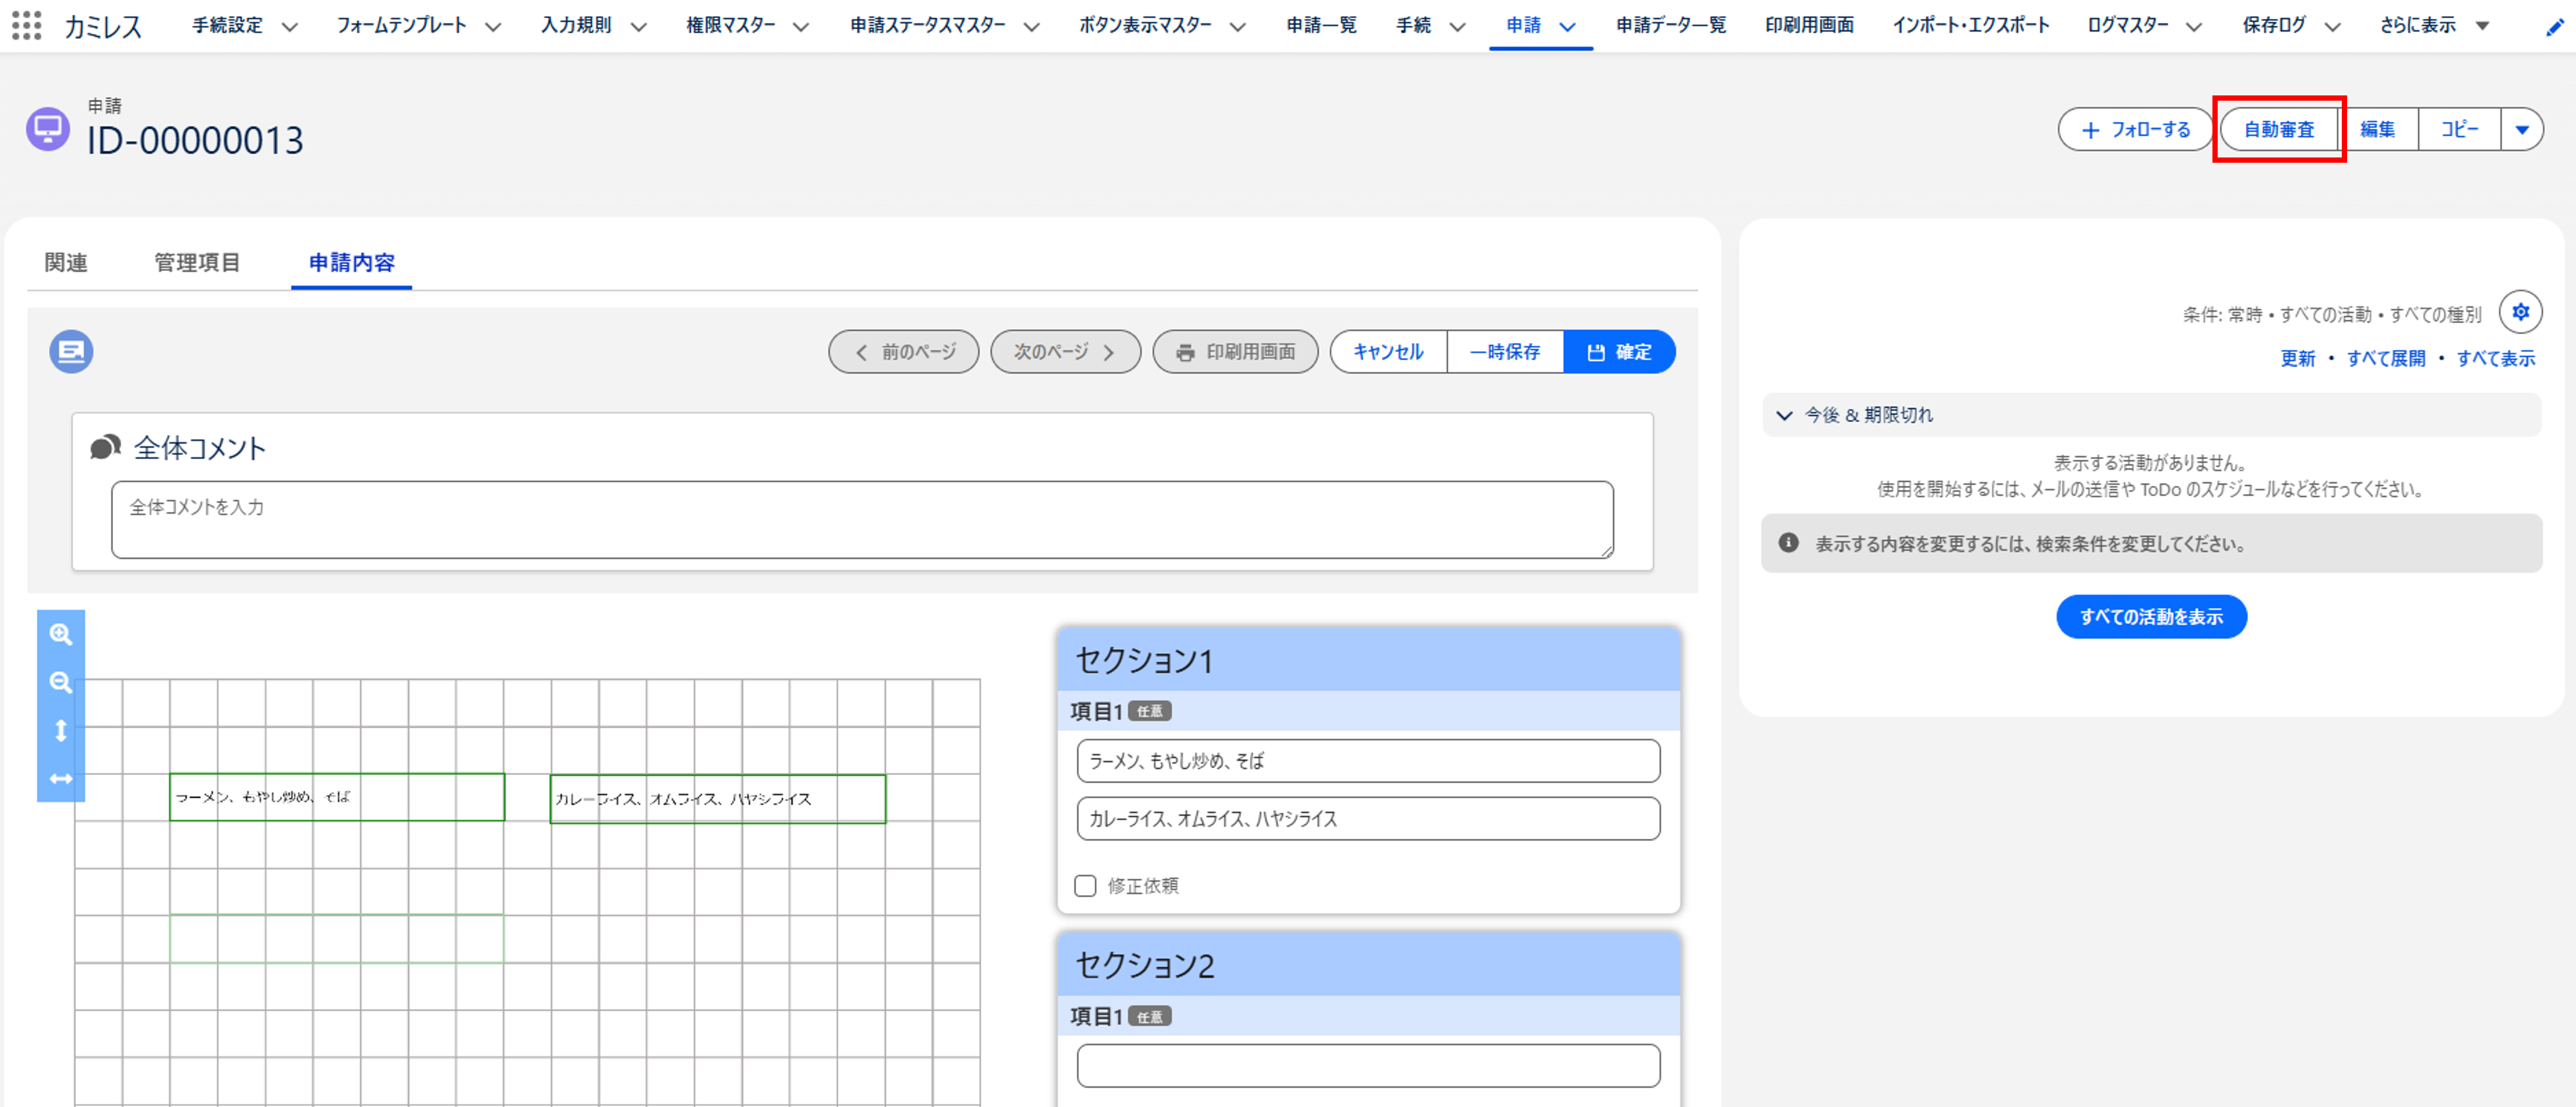Check the 修正依頼 checkbox

tap(1085, 885)
